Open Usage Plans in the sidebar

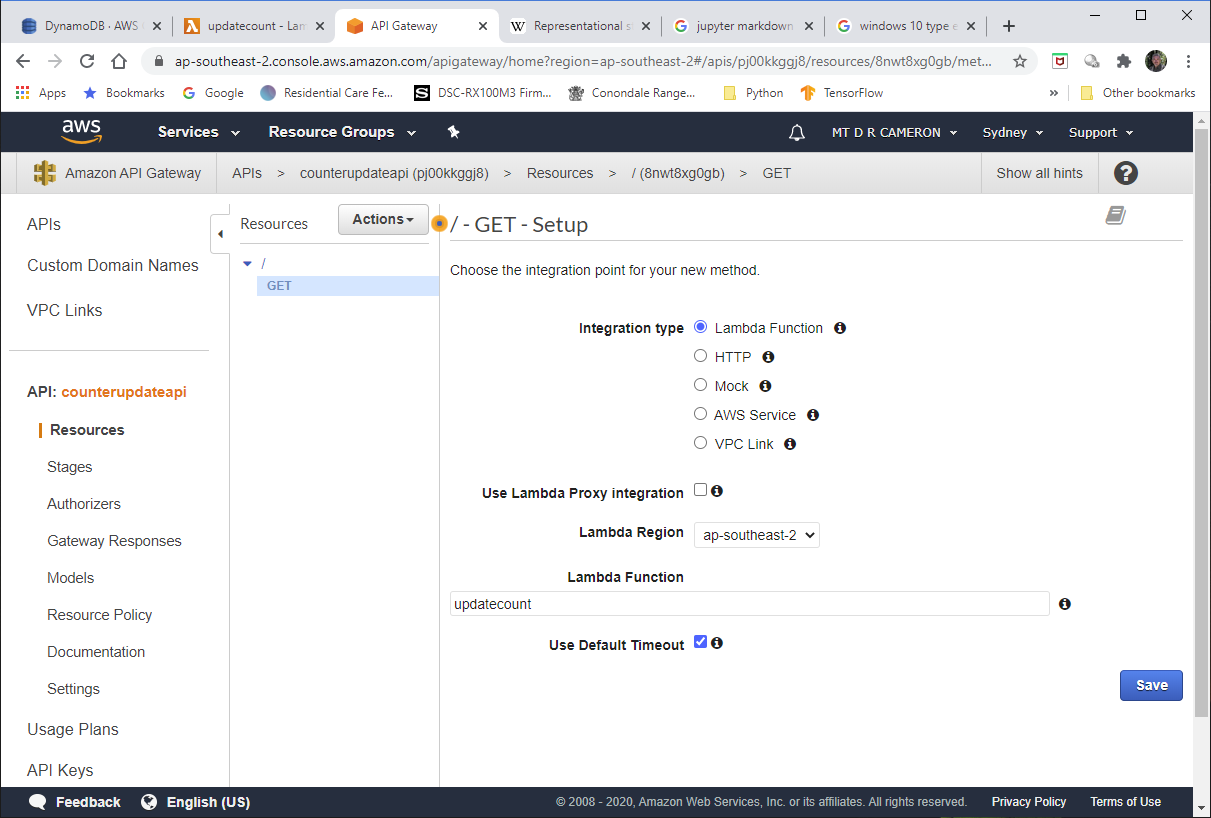pyautogui.click(x=73, y=729)
